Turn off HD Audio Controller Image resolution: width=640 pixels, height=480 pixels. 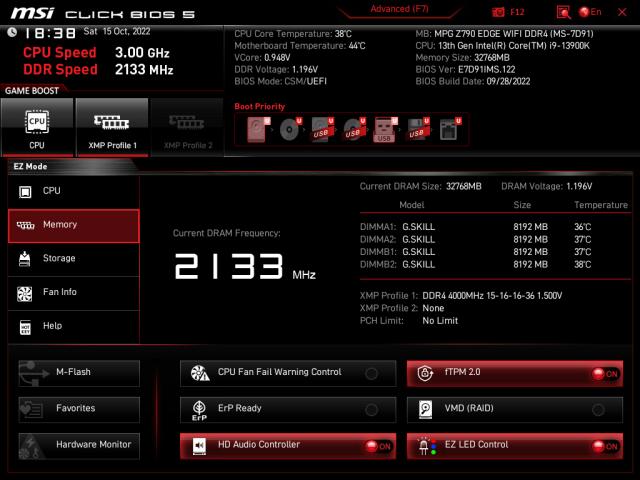378,447
